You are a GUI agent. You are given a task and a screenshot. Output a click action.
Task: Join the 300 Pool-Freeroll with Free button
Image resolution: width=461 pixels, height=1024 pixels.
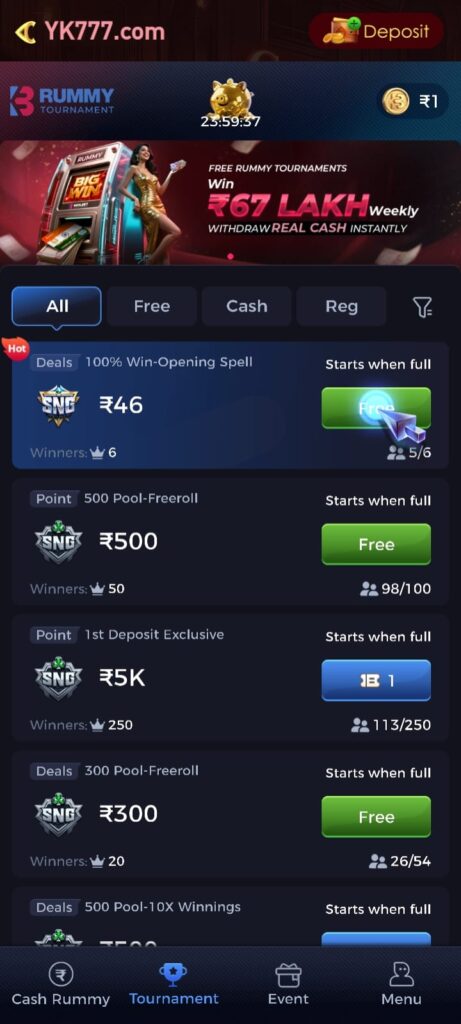tap(376, 816)
